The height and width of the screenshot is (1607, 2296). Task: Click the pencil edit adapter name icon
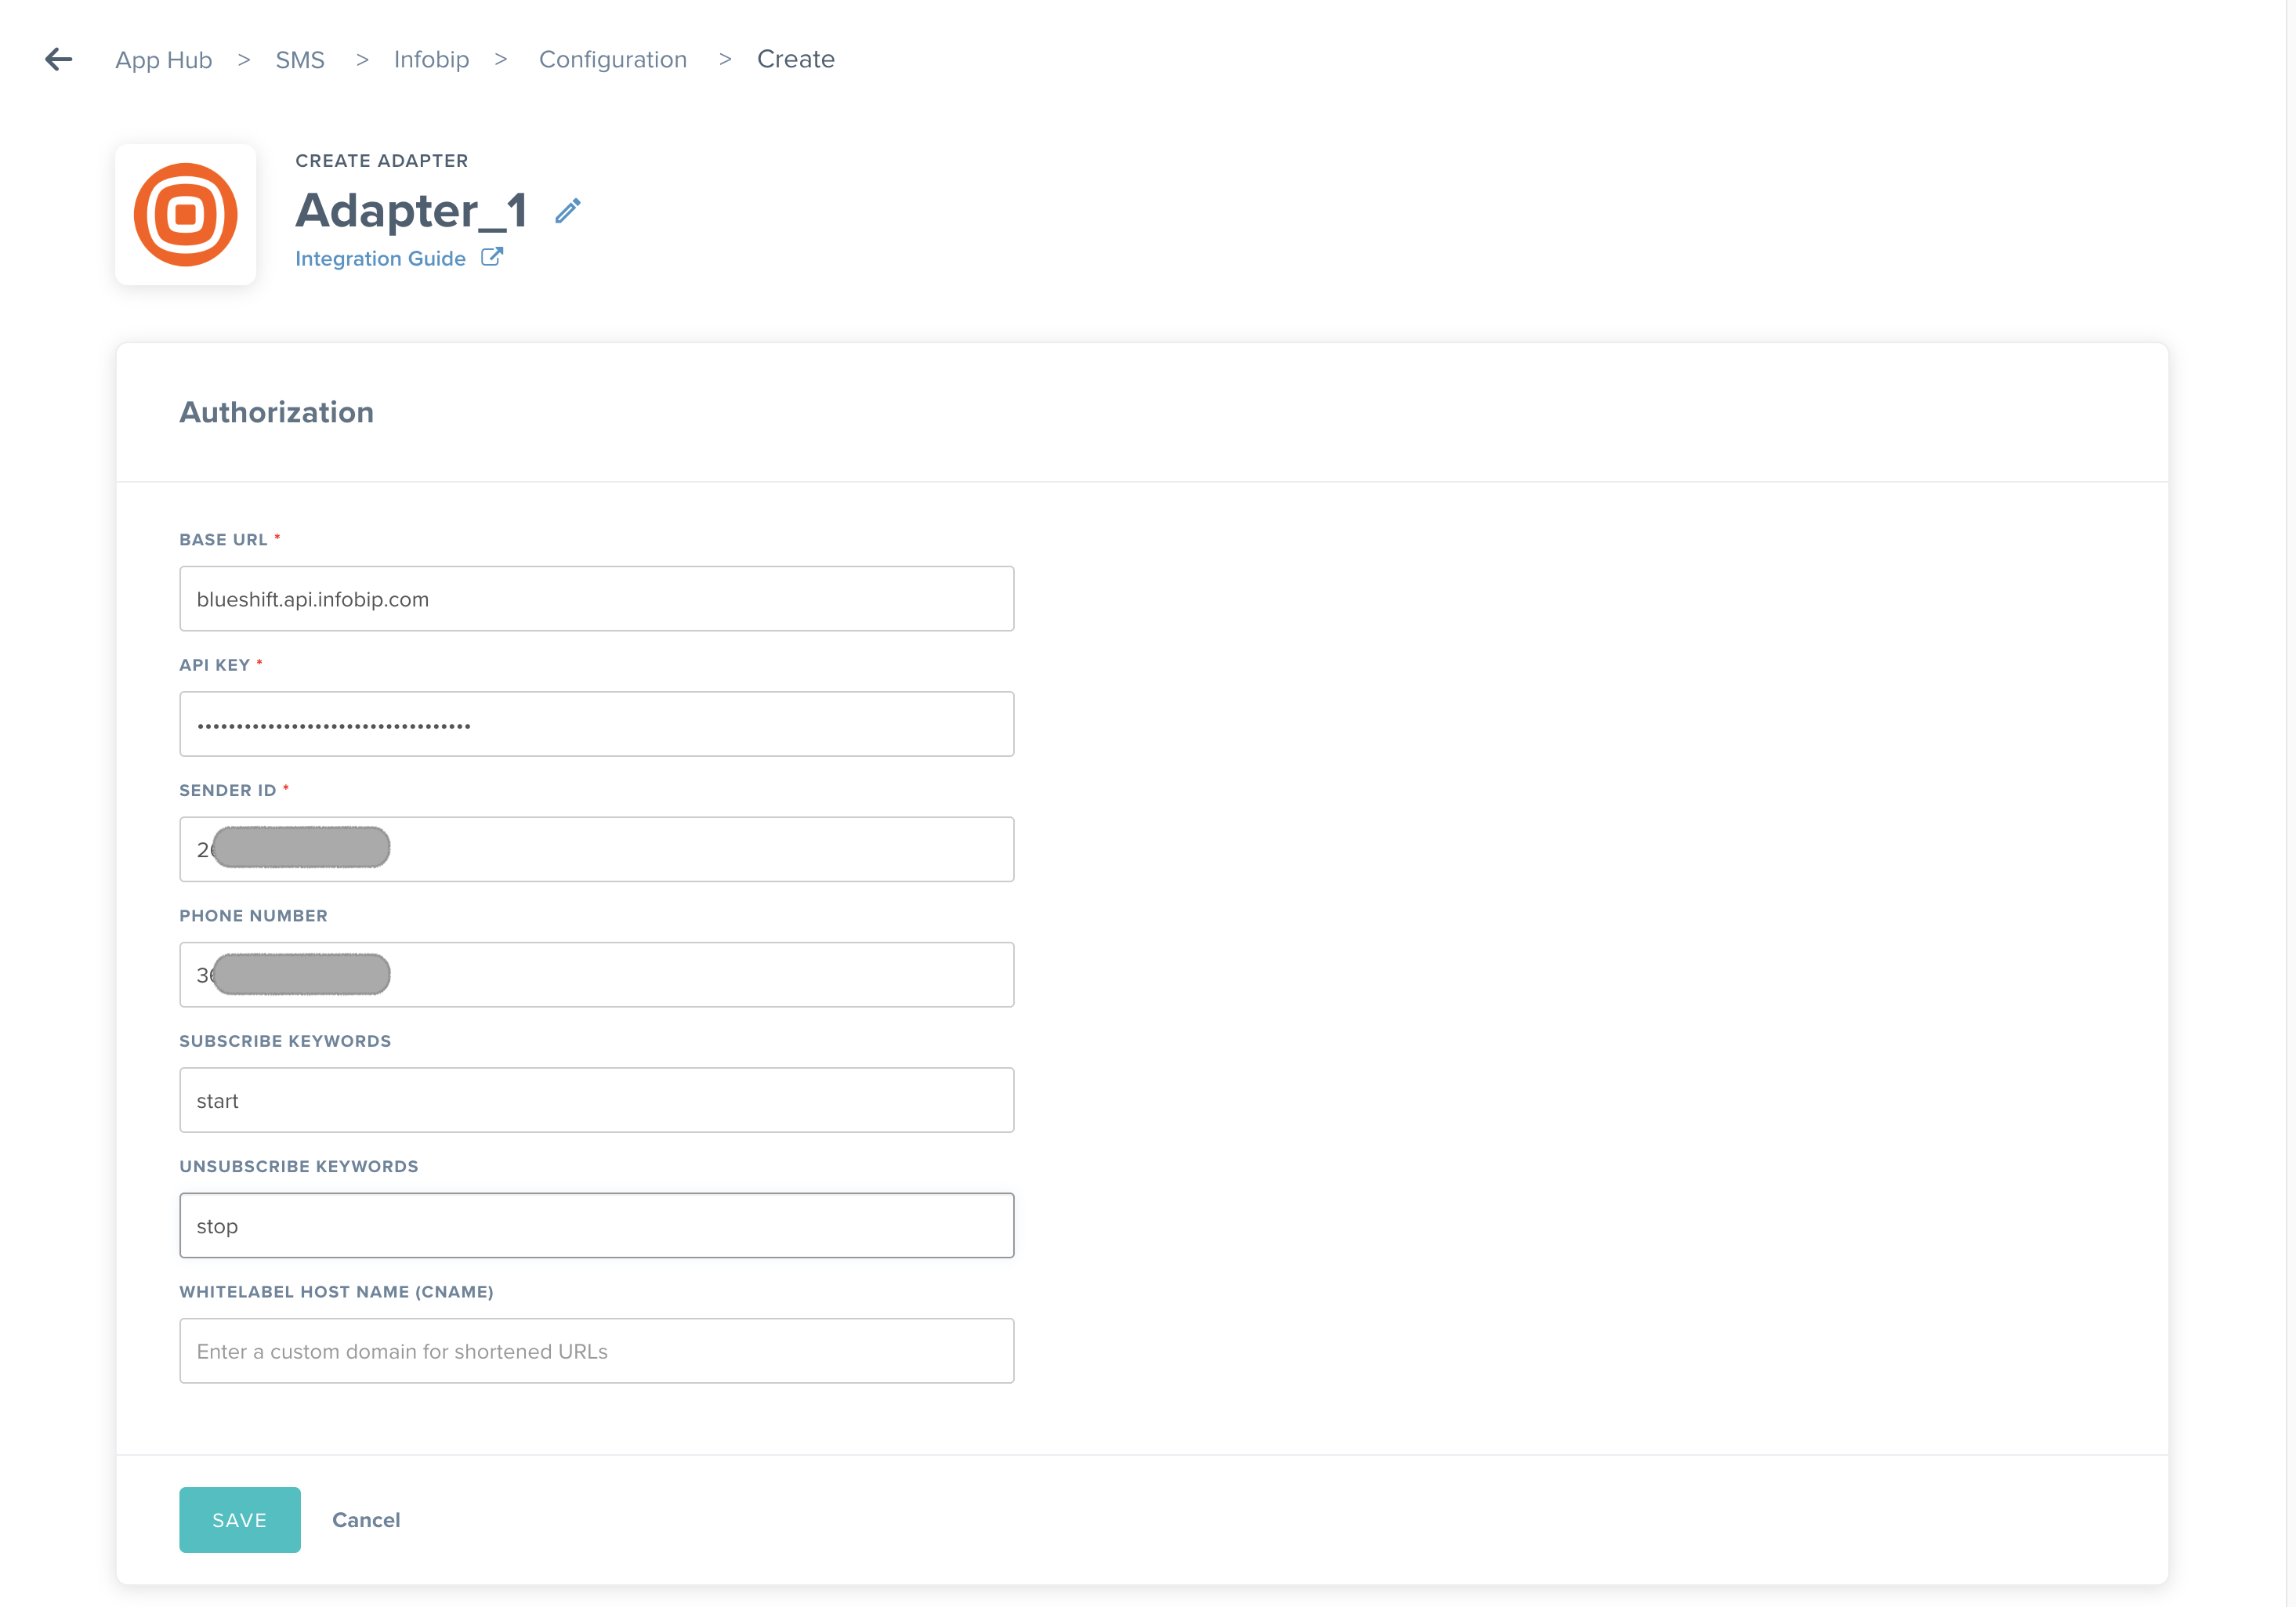tap(568, 211)
